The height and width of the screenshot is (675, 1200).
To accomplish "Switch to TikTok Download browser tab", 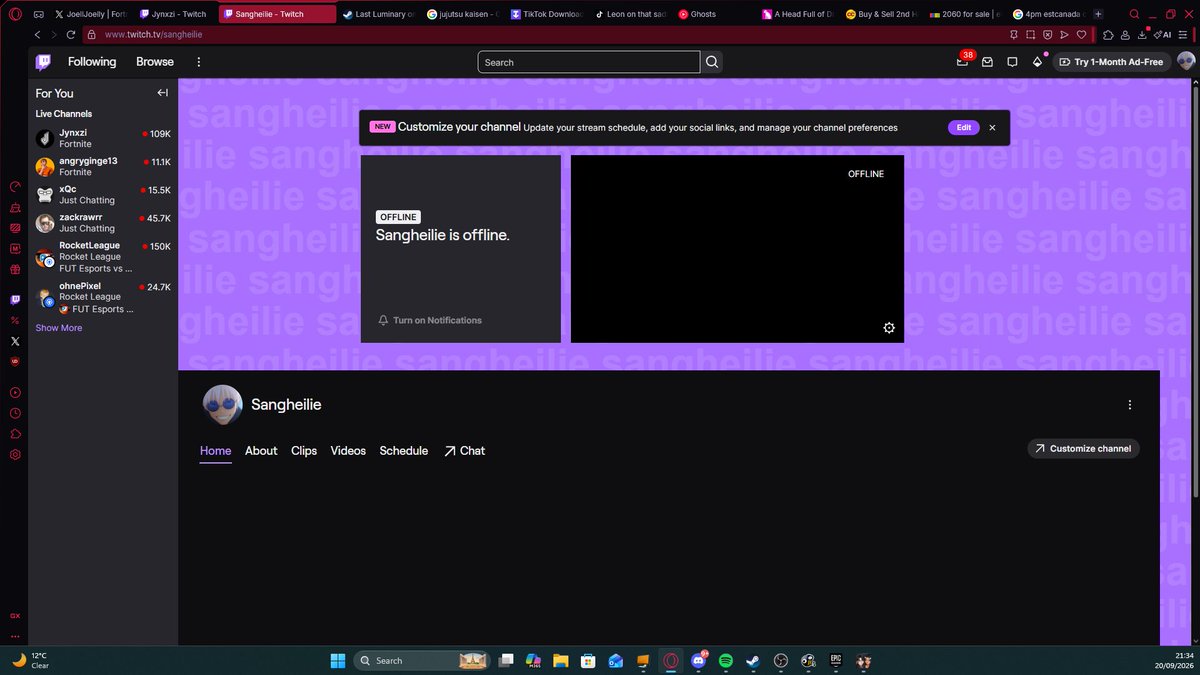I will click(x=546, y=14).
